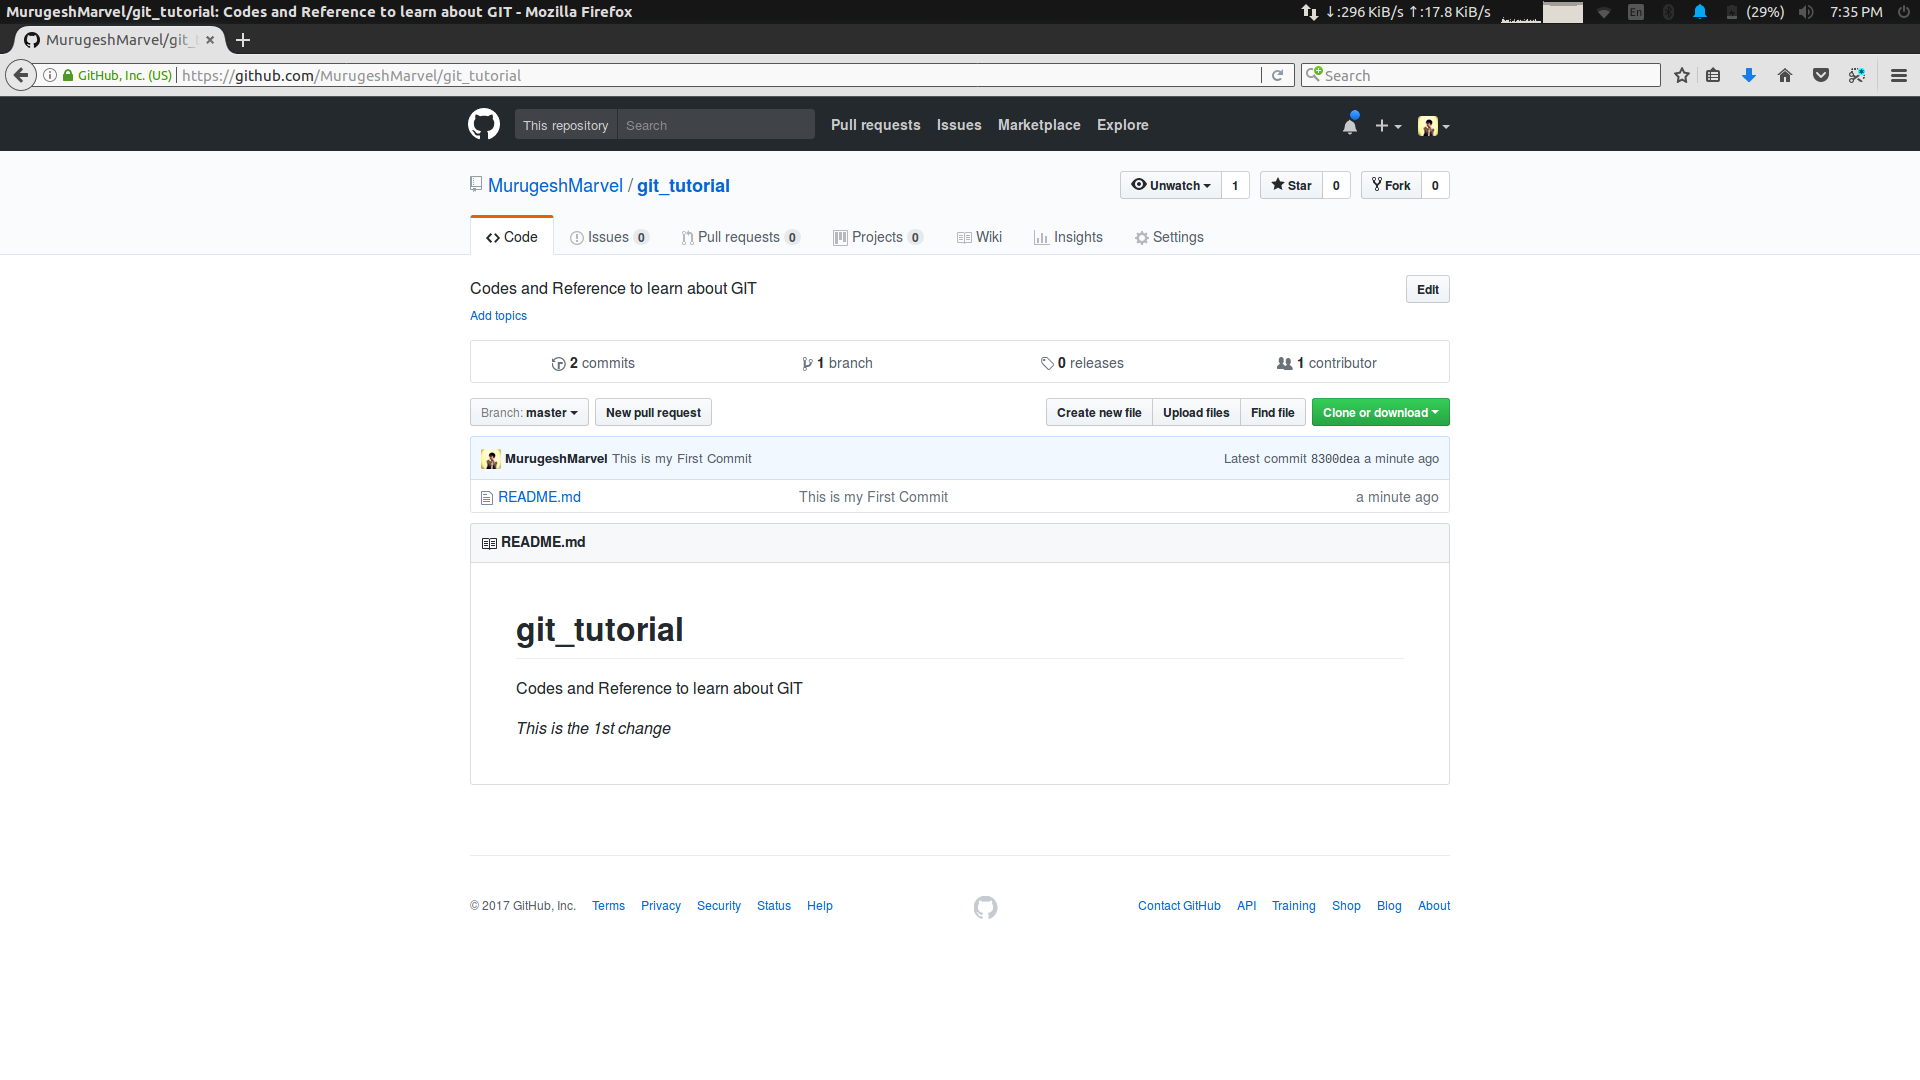Open the README.md file link
Image resolution: width=1920 pixels, height=1080 pixels.
click(x=540, y=497)
